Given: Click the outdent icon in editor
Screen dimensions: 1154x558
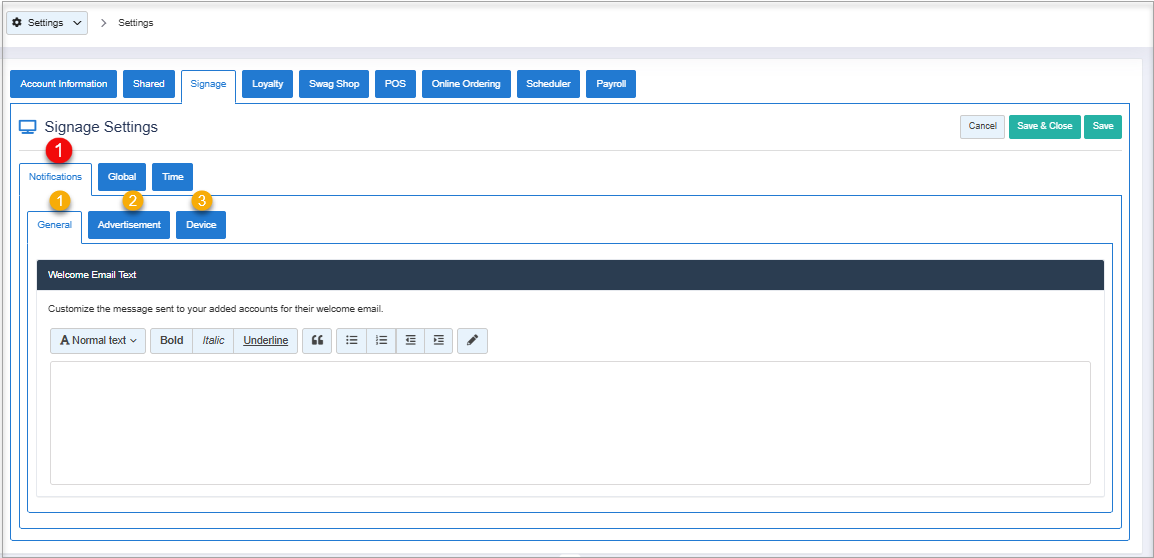Looking at the screenshot, I should [x=410, y=341].
